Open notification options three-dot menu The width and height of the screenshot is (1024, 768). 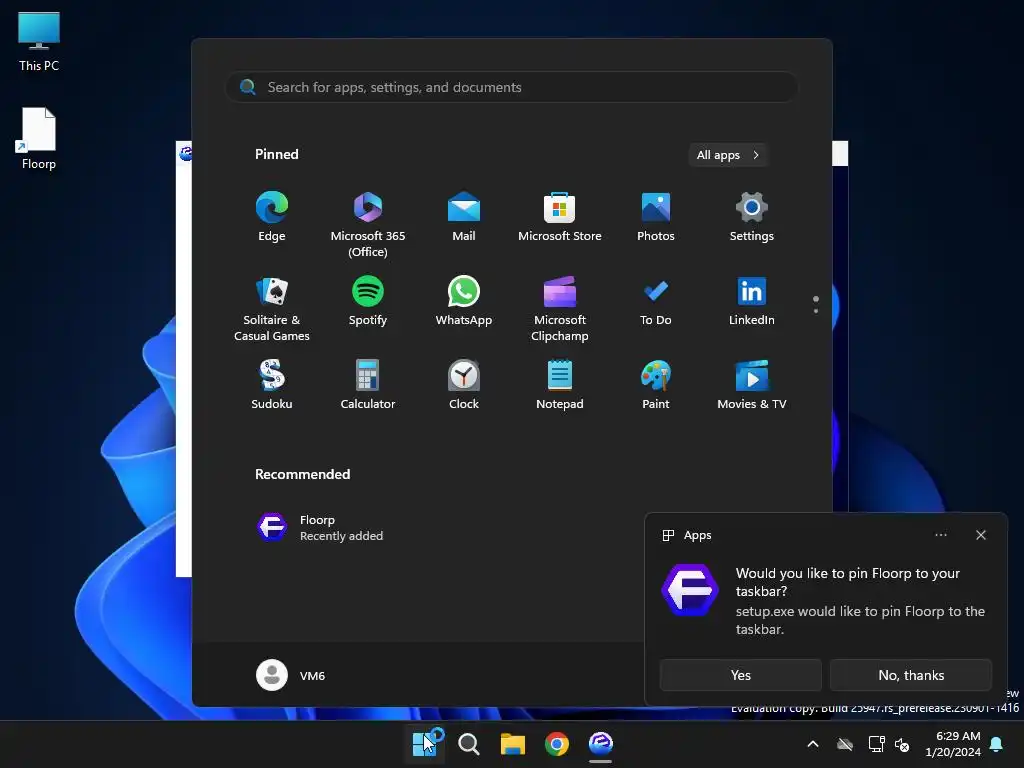tap(940, 535)
